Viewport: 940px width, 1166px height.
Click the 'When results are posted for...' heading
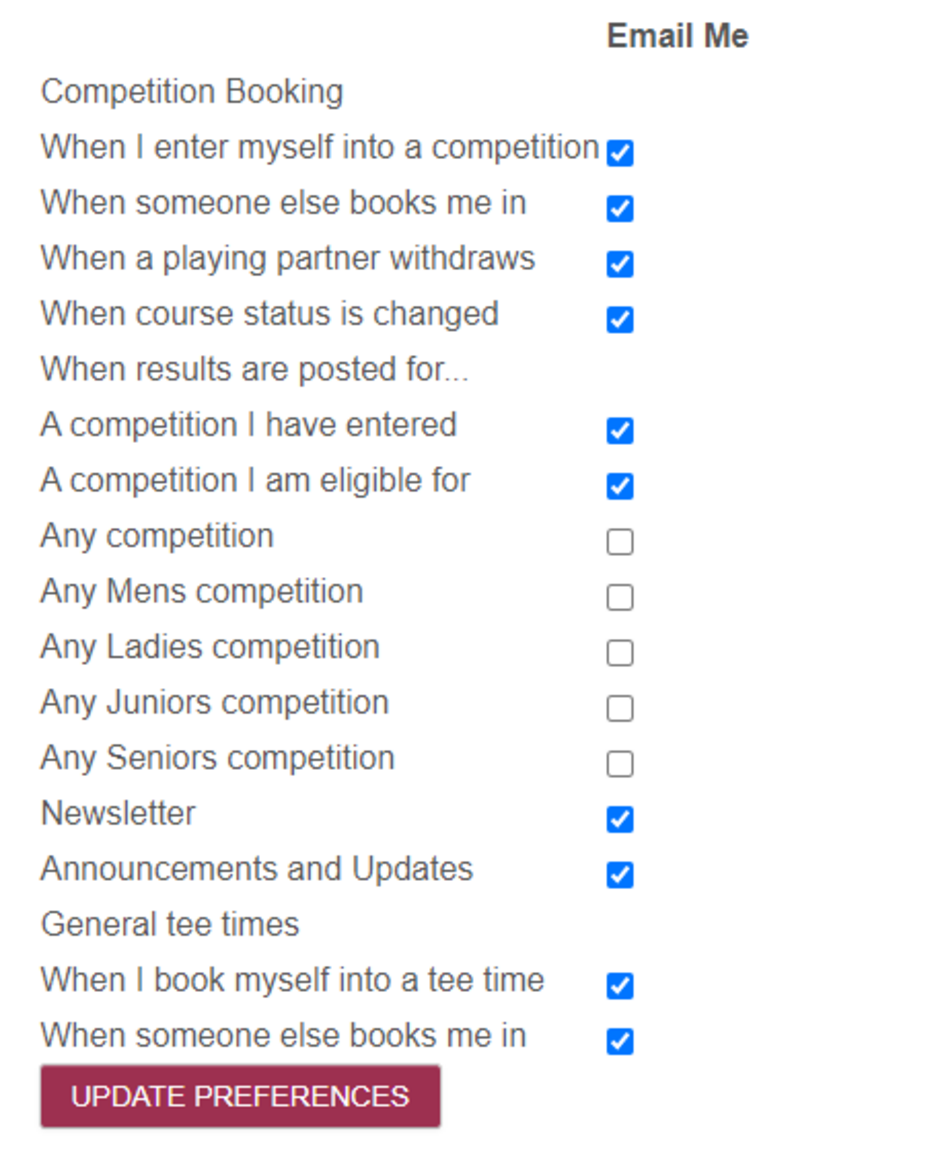(x=254, y=369)
